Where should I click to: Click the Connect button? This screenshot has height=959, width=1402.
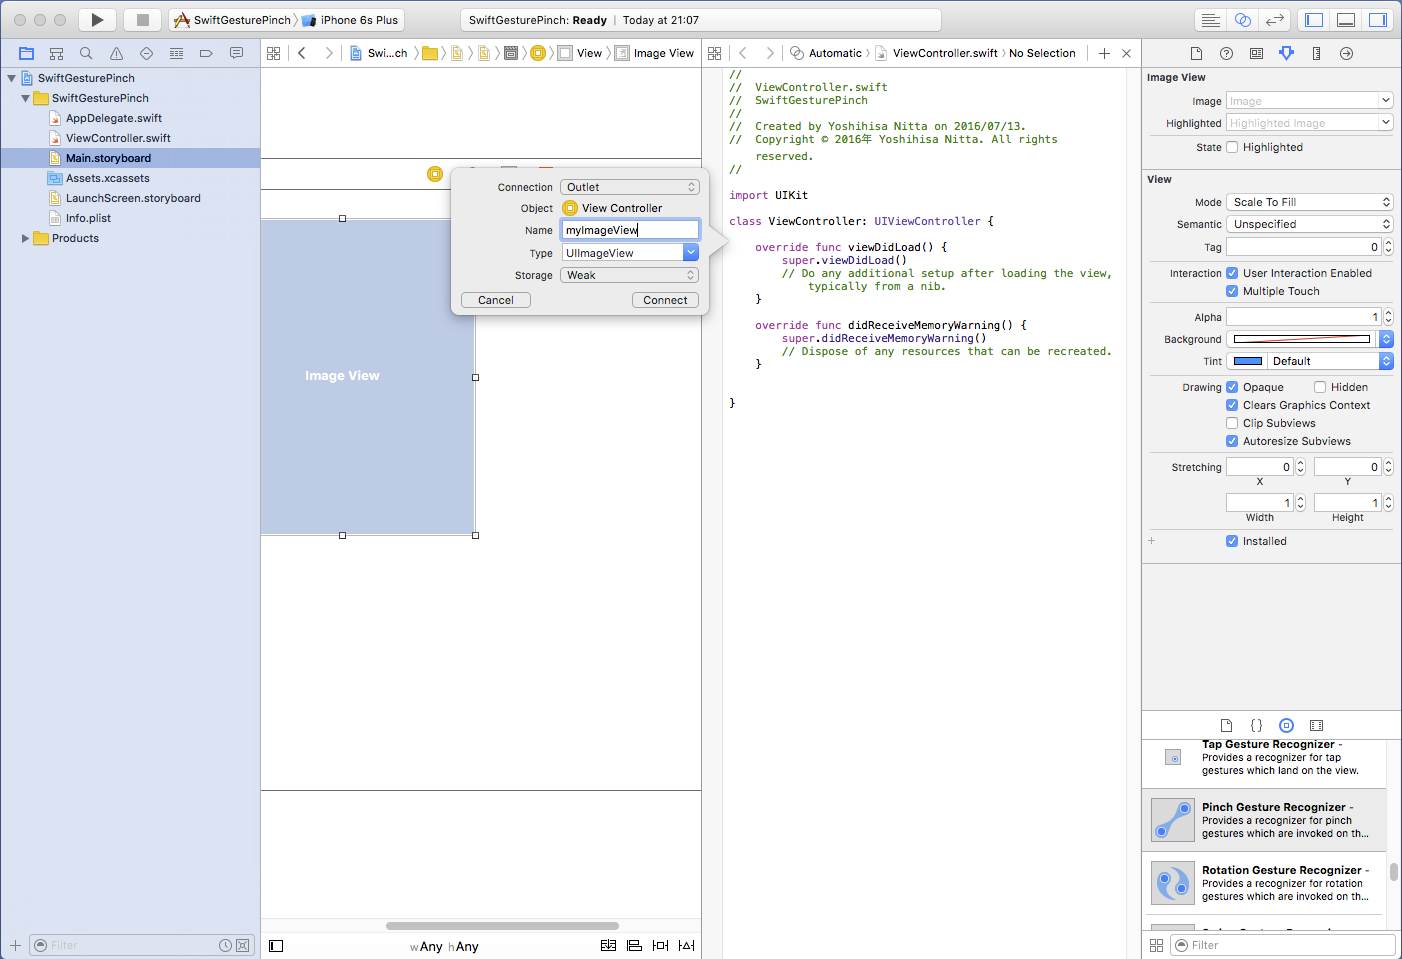(x=665, y=300)
